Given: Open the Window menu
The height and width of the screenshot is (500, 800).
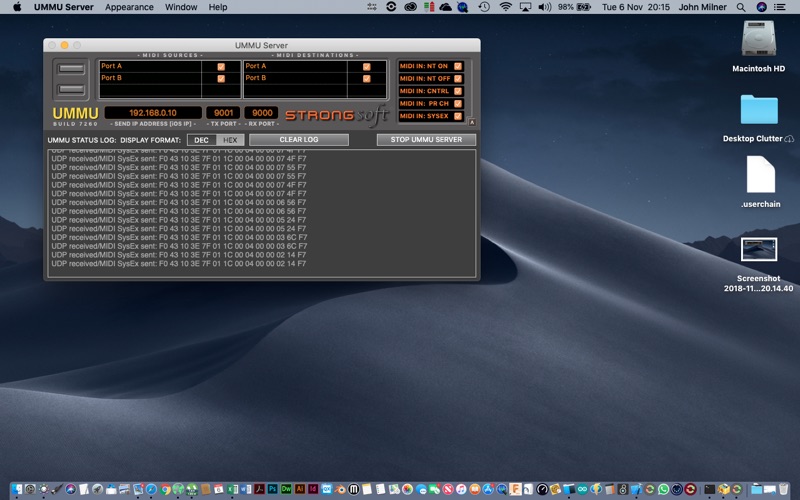Looking at the screenshot, I should pyautogui.click(x=181, y=7).
